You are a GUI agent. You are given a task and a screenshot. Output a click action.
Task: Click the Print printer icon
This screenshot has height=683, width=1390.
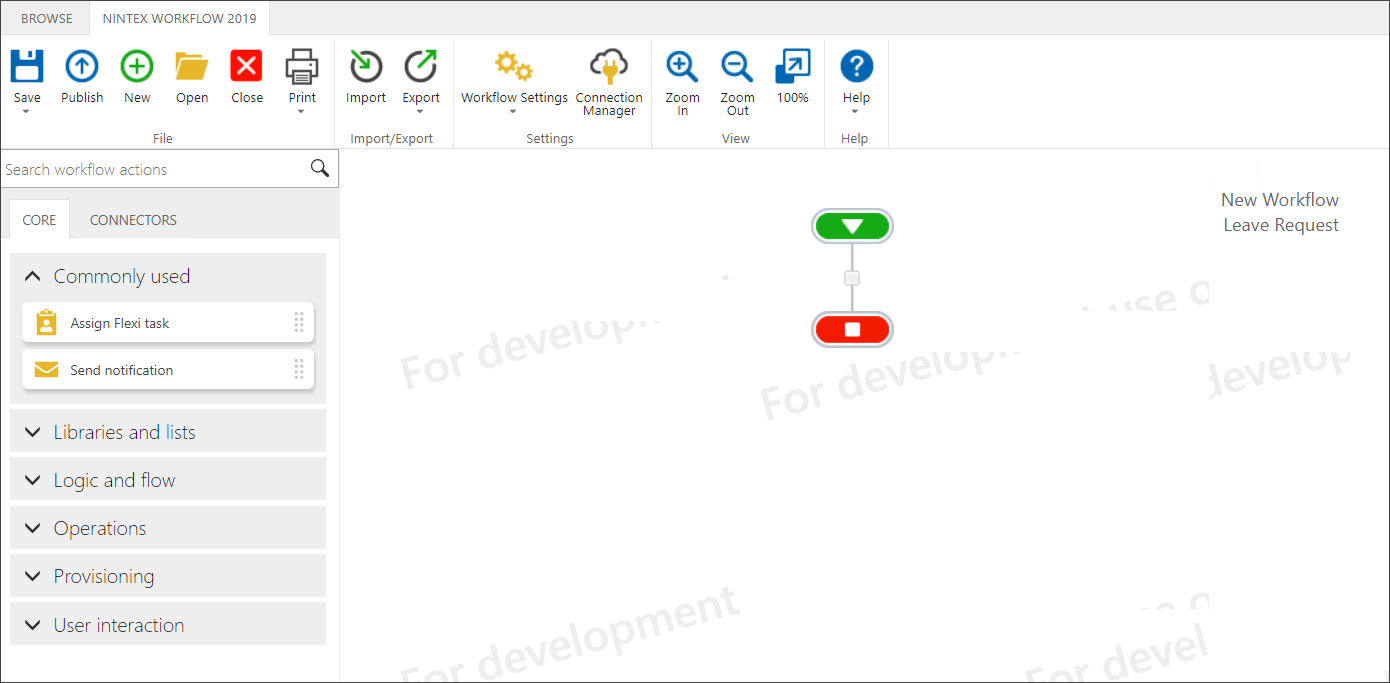point(302,66)
